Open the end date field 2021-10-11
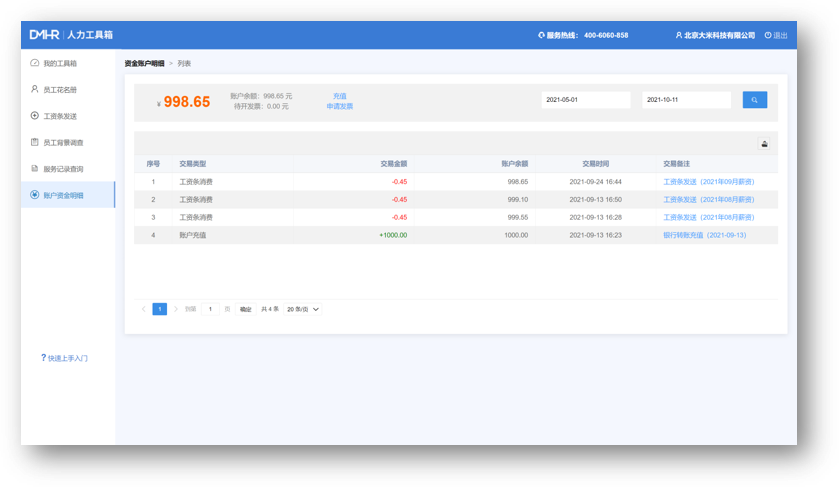 pos(686,100)
